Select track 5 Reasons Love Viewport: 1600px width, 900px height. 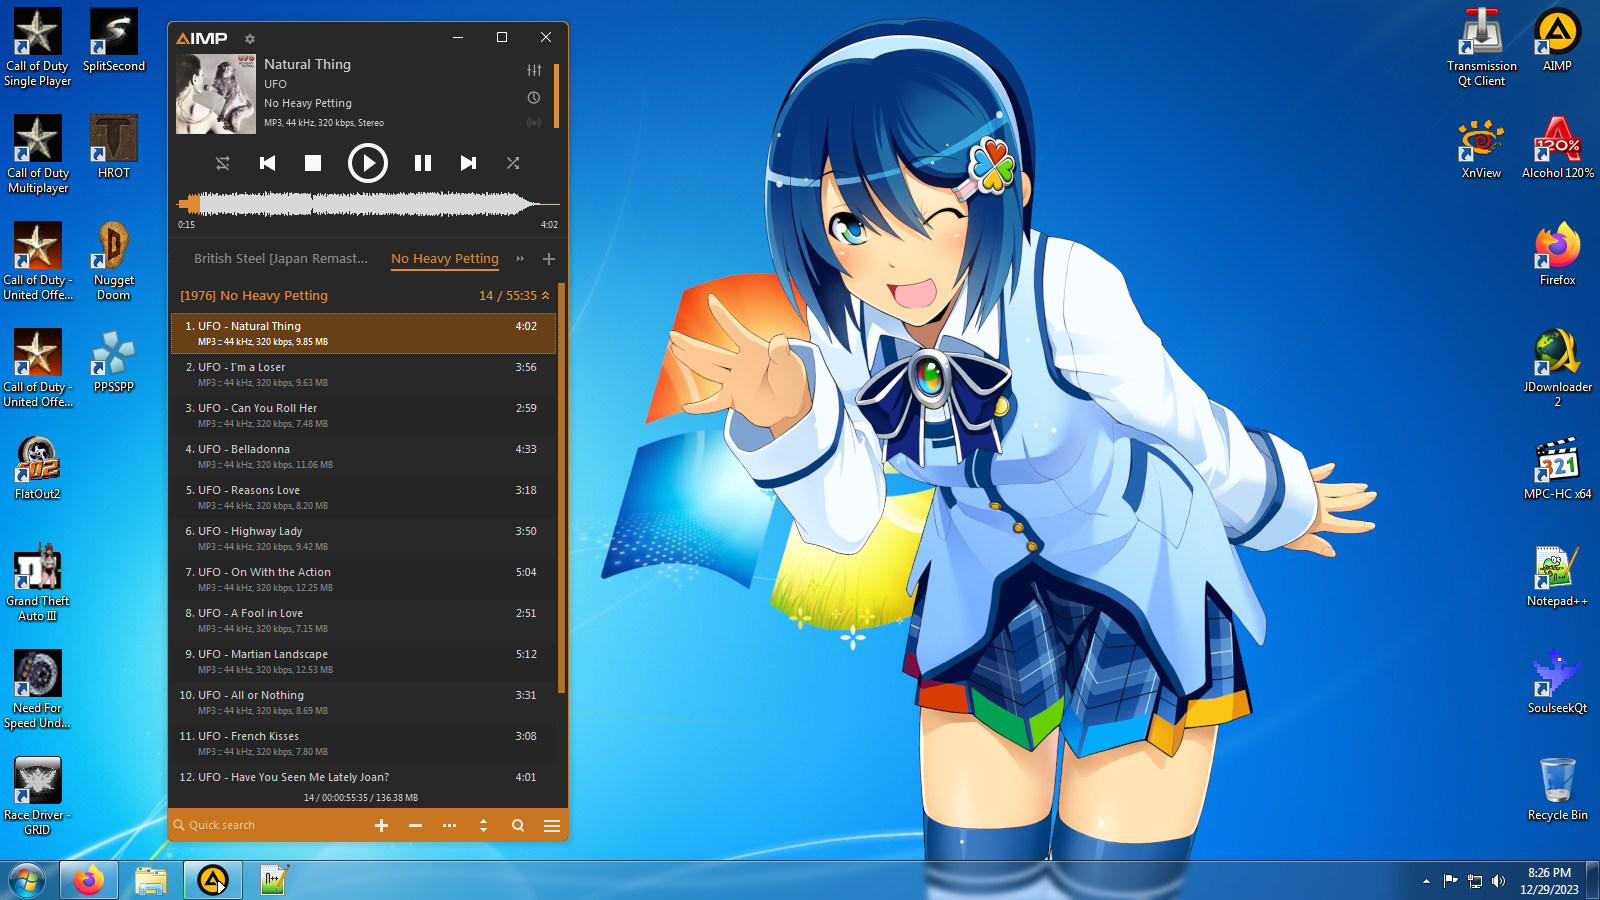tap(363, 497)
